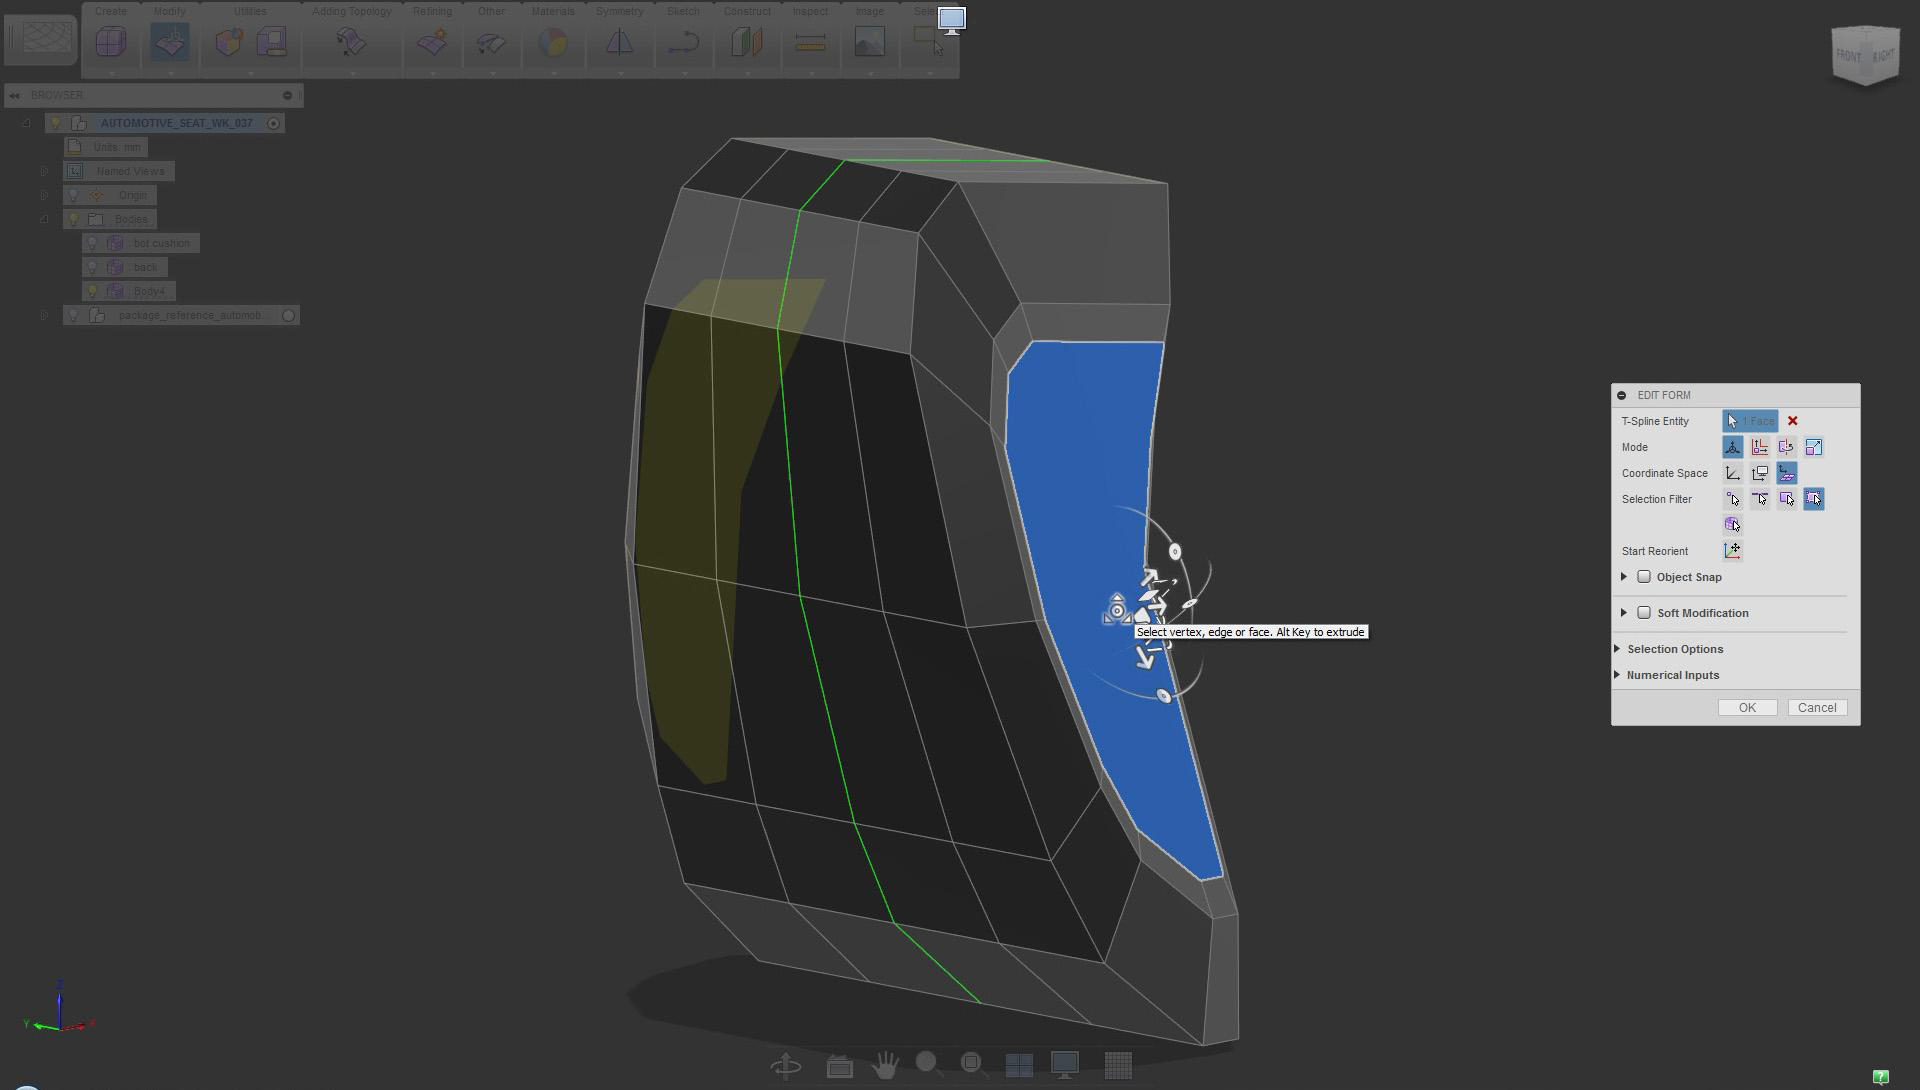Choose vertex selection filter icon

(1732, 499)
